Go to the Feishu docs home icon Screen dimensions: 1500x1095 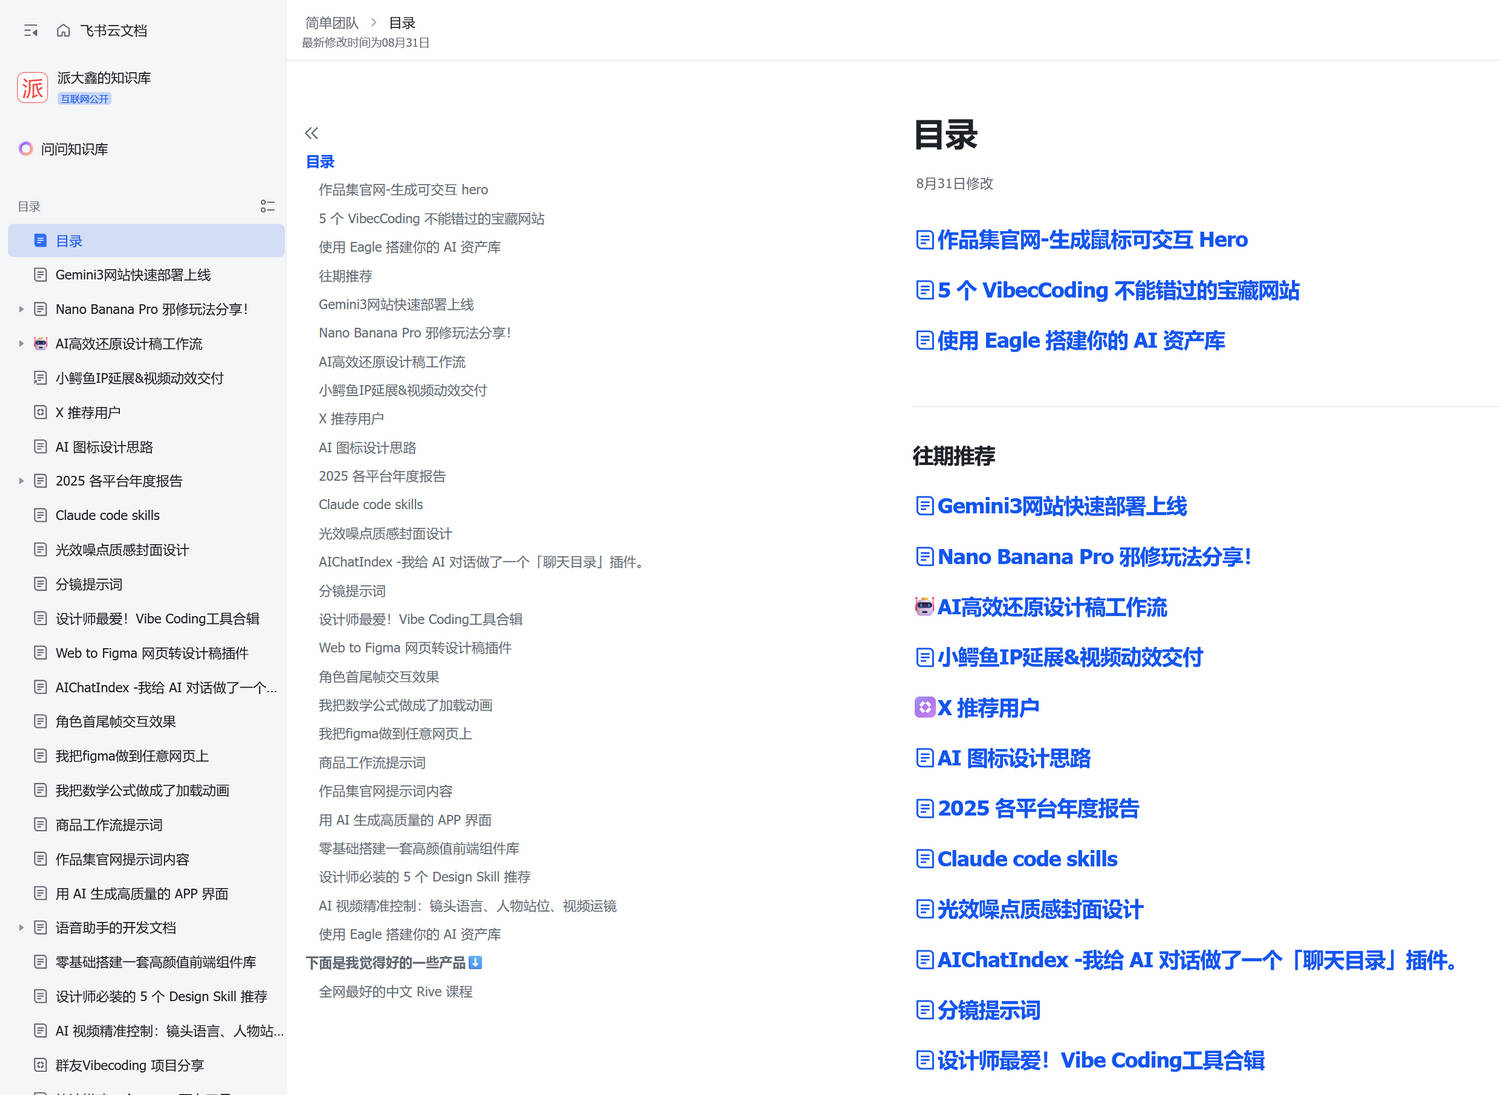[x=63, y=31]
